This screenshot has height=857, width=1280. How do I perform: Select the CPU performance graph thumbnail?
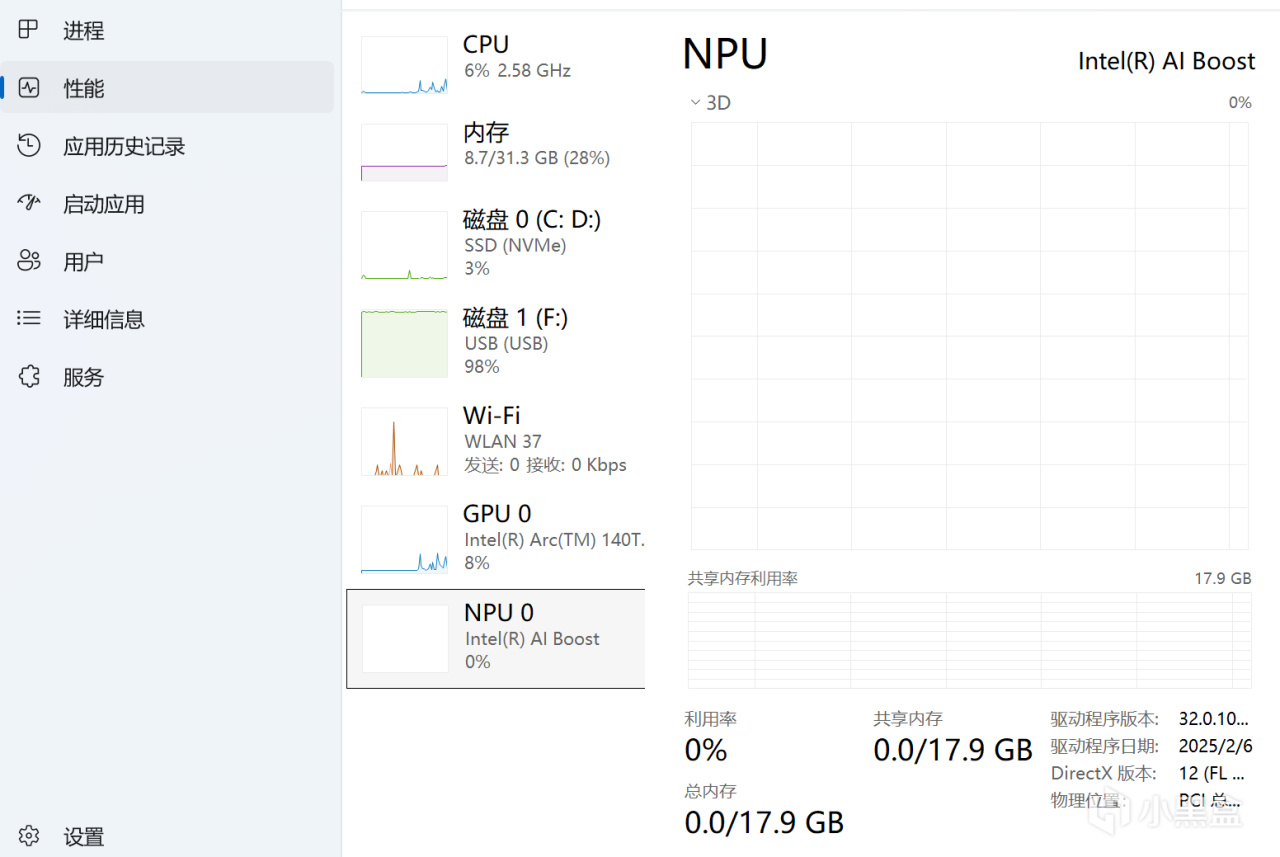click(x=404, y=66)
